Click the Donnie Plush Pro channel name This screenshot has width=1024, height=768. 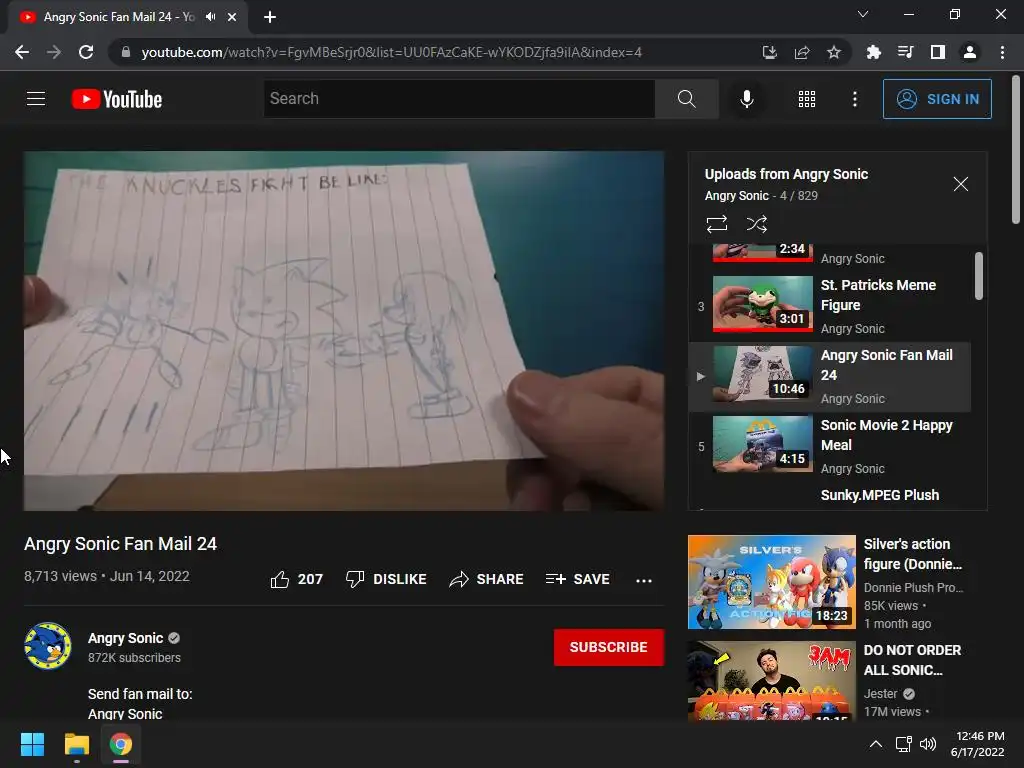point(913,588)
